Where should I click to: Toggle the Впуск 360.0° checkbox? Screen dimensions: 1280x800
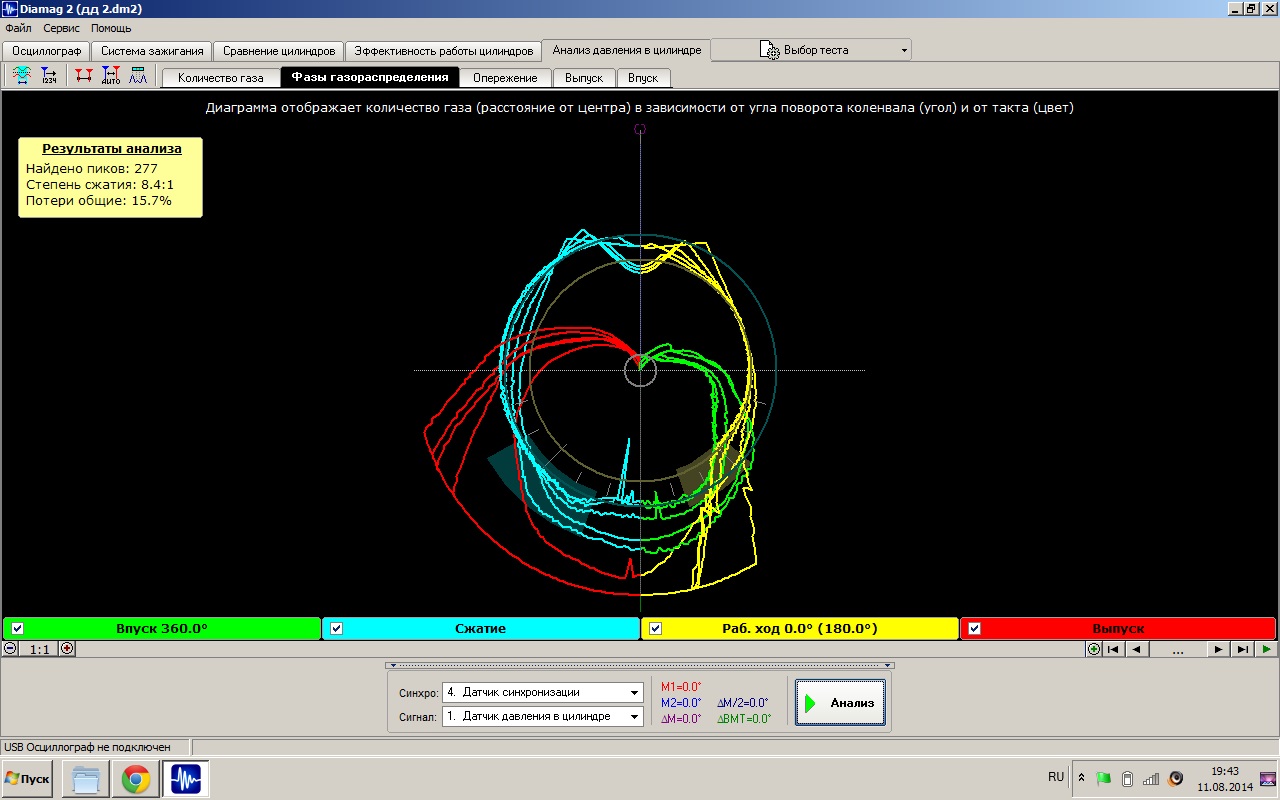tap(17, 629)
